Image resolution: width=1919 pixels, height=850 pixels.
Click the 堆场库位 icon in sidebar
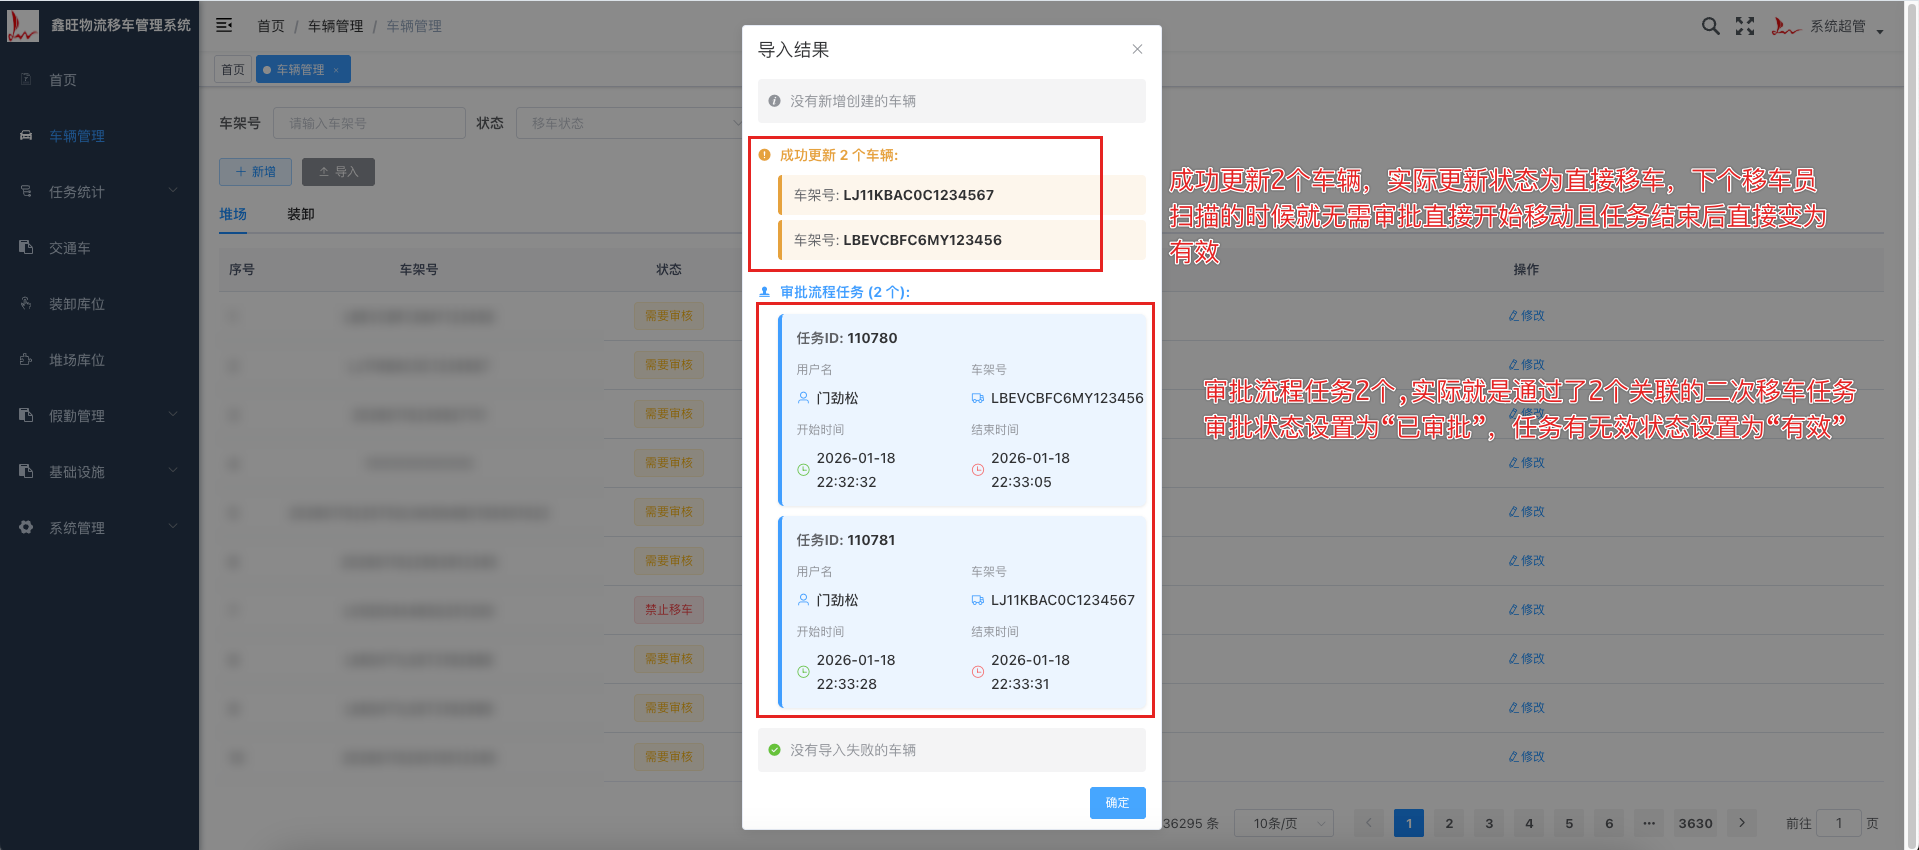pos(26,359)
